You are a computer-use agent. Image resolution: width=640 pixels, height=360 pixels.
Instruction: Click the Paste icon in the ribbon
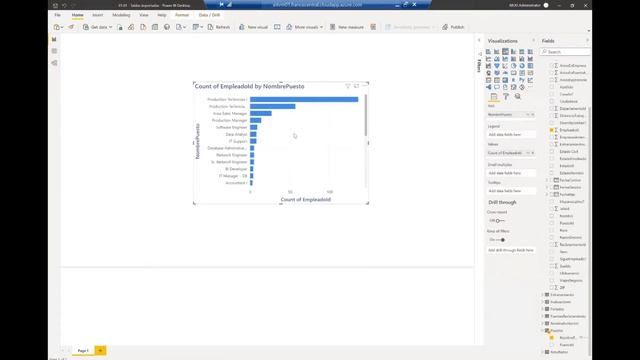click(56, 27)
